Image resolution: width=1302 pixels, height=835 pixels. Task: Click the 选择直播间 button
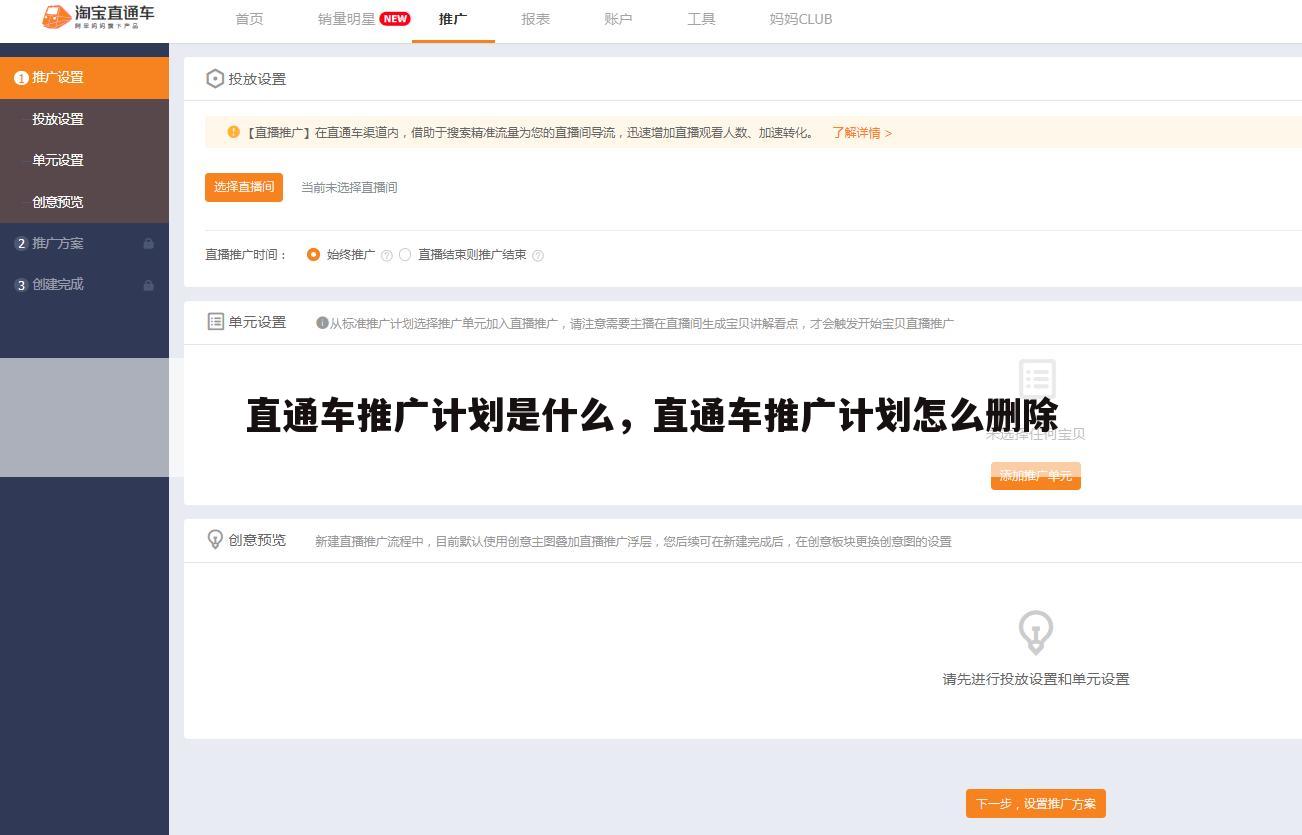coord(244,187)
